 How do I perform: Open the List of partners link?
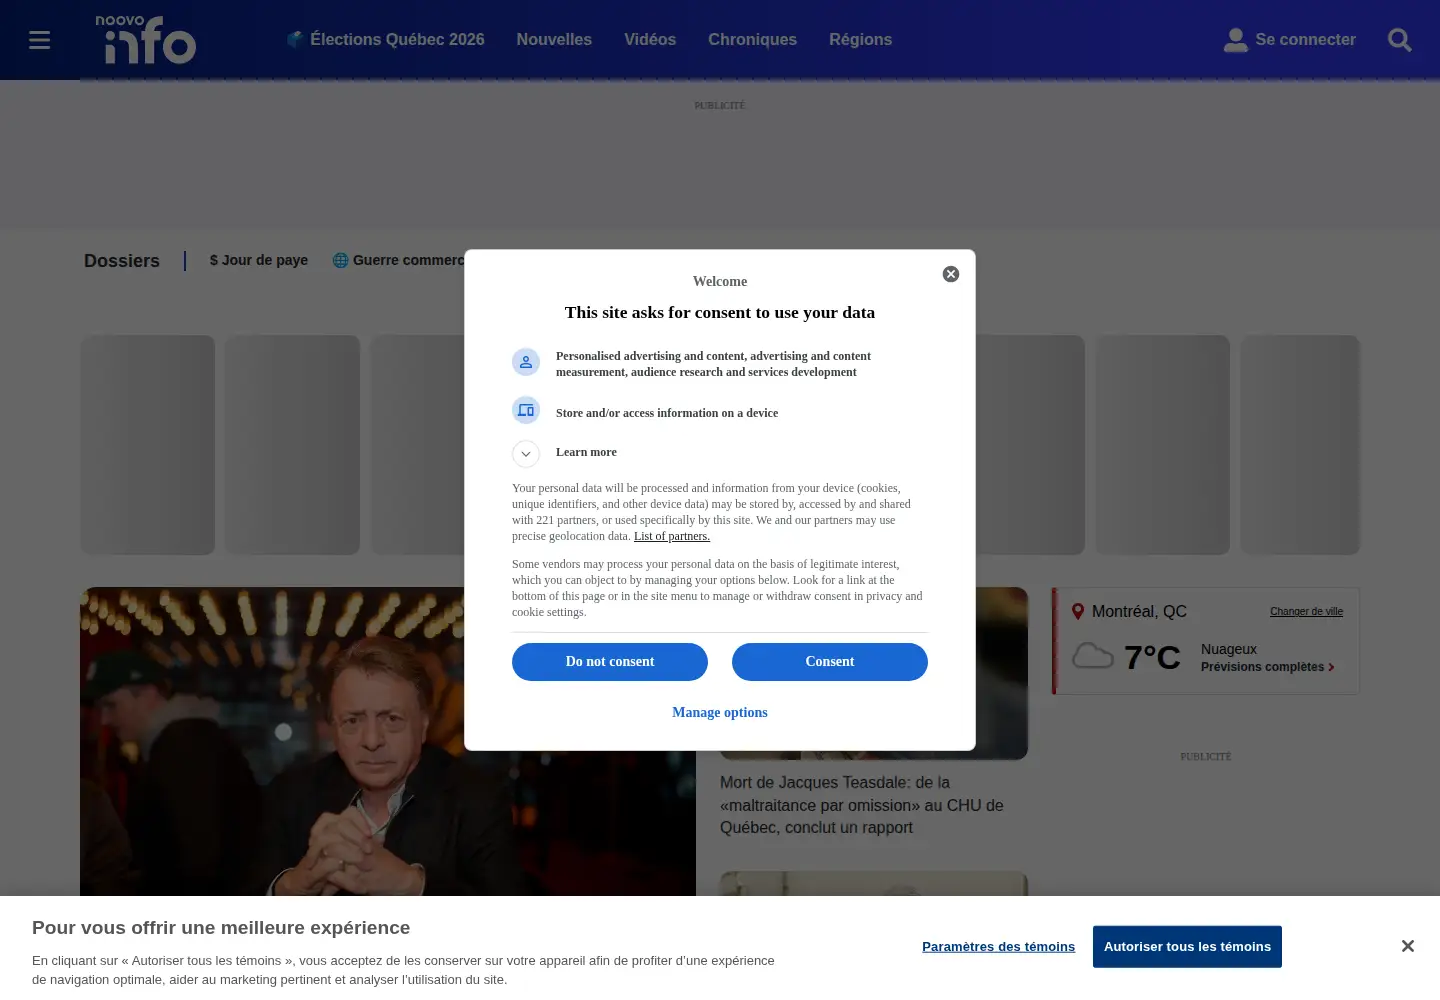[672, 536]
